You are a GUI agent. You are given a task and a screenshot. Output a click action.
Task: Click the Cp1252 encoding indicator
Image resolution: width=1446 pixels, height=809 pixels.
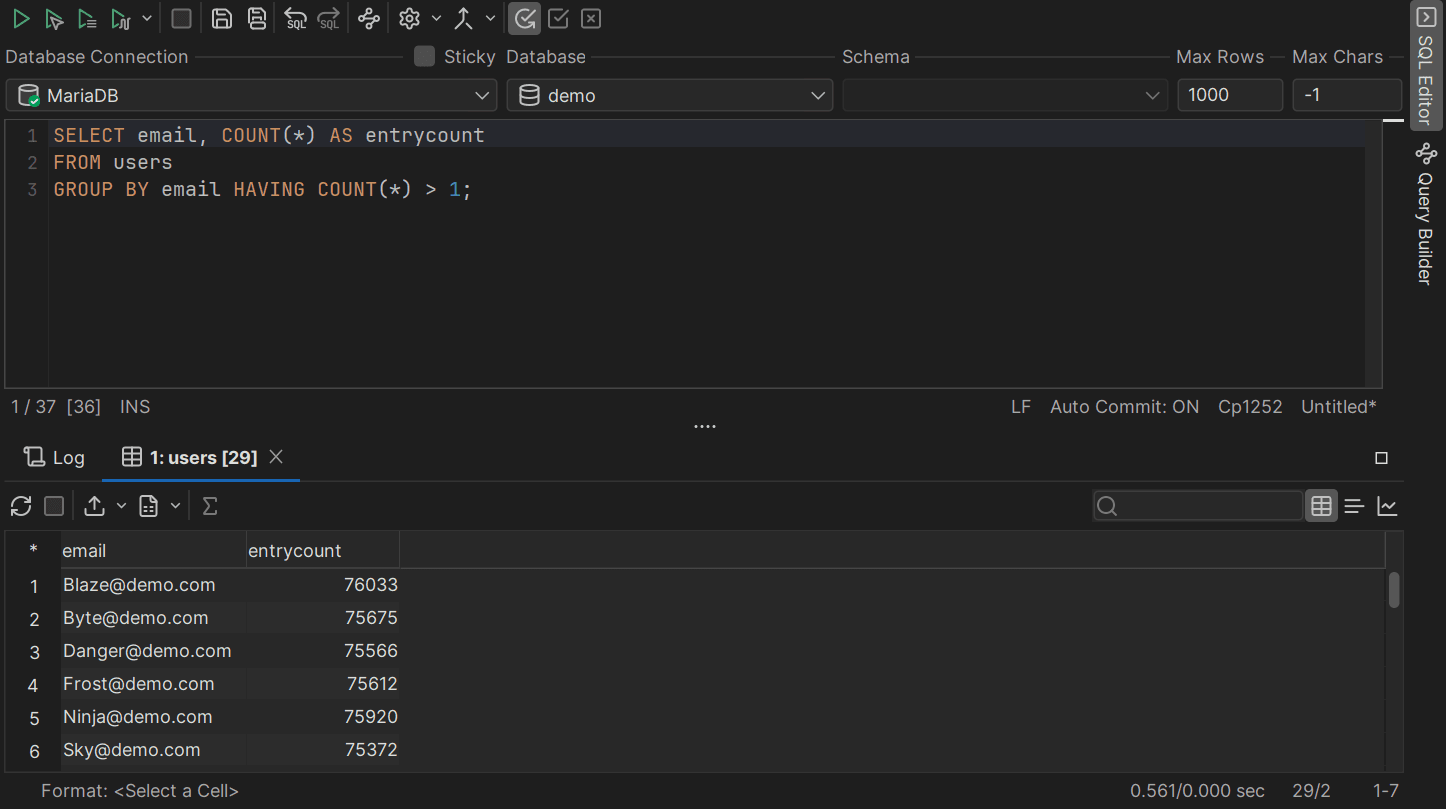point(1250,407)
